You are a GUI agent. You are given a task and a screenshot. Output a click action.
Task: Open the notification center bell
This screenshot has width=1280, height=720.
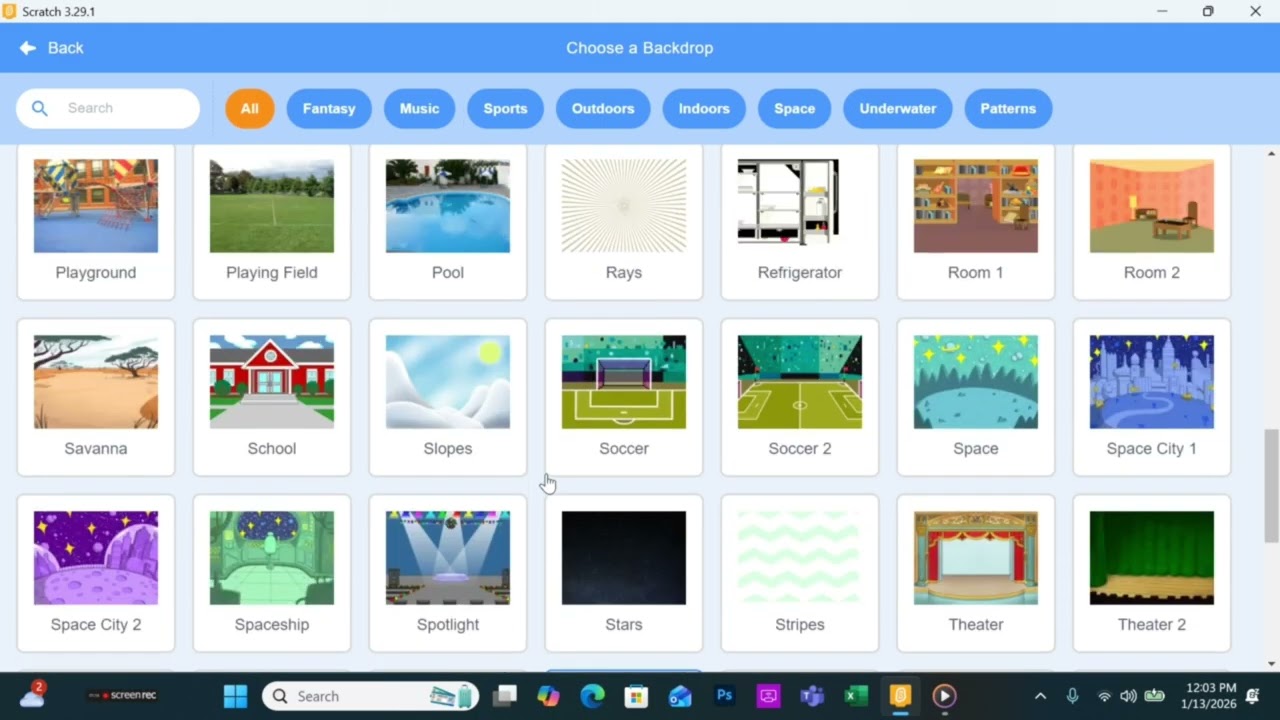coord(1254,696)
